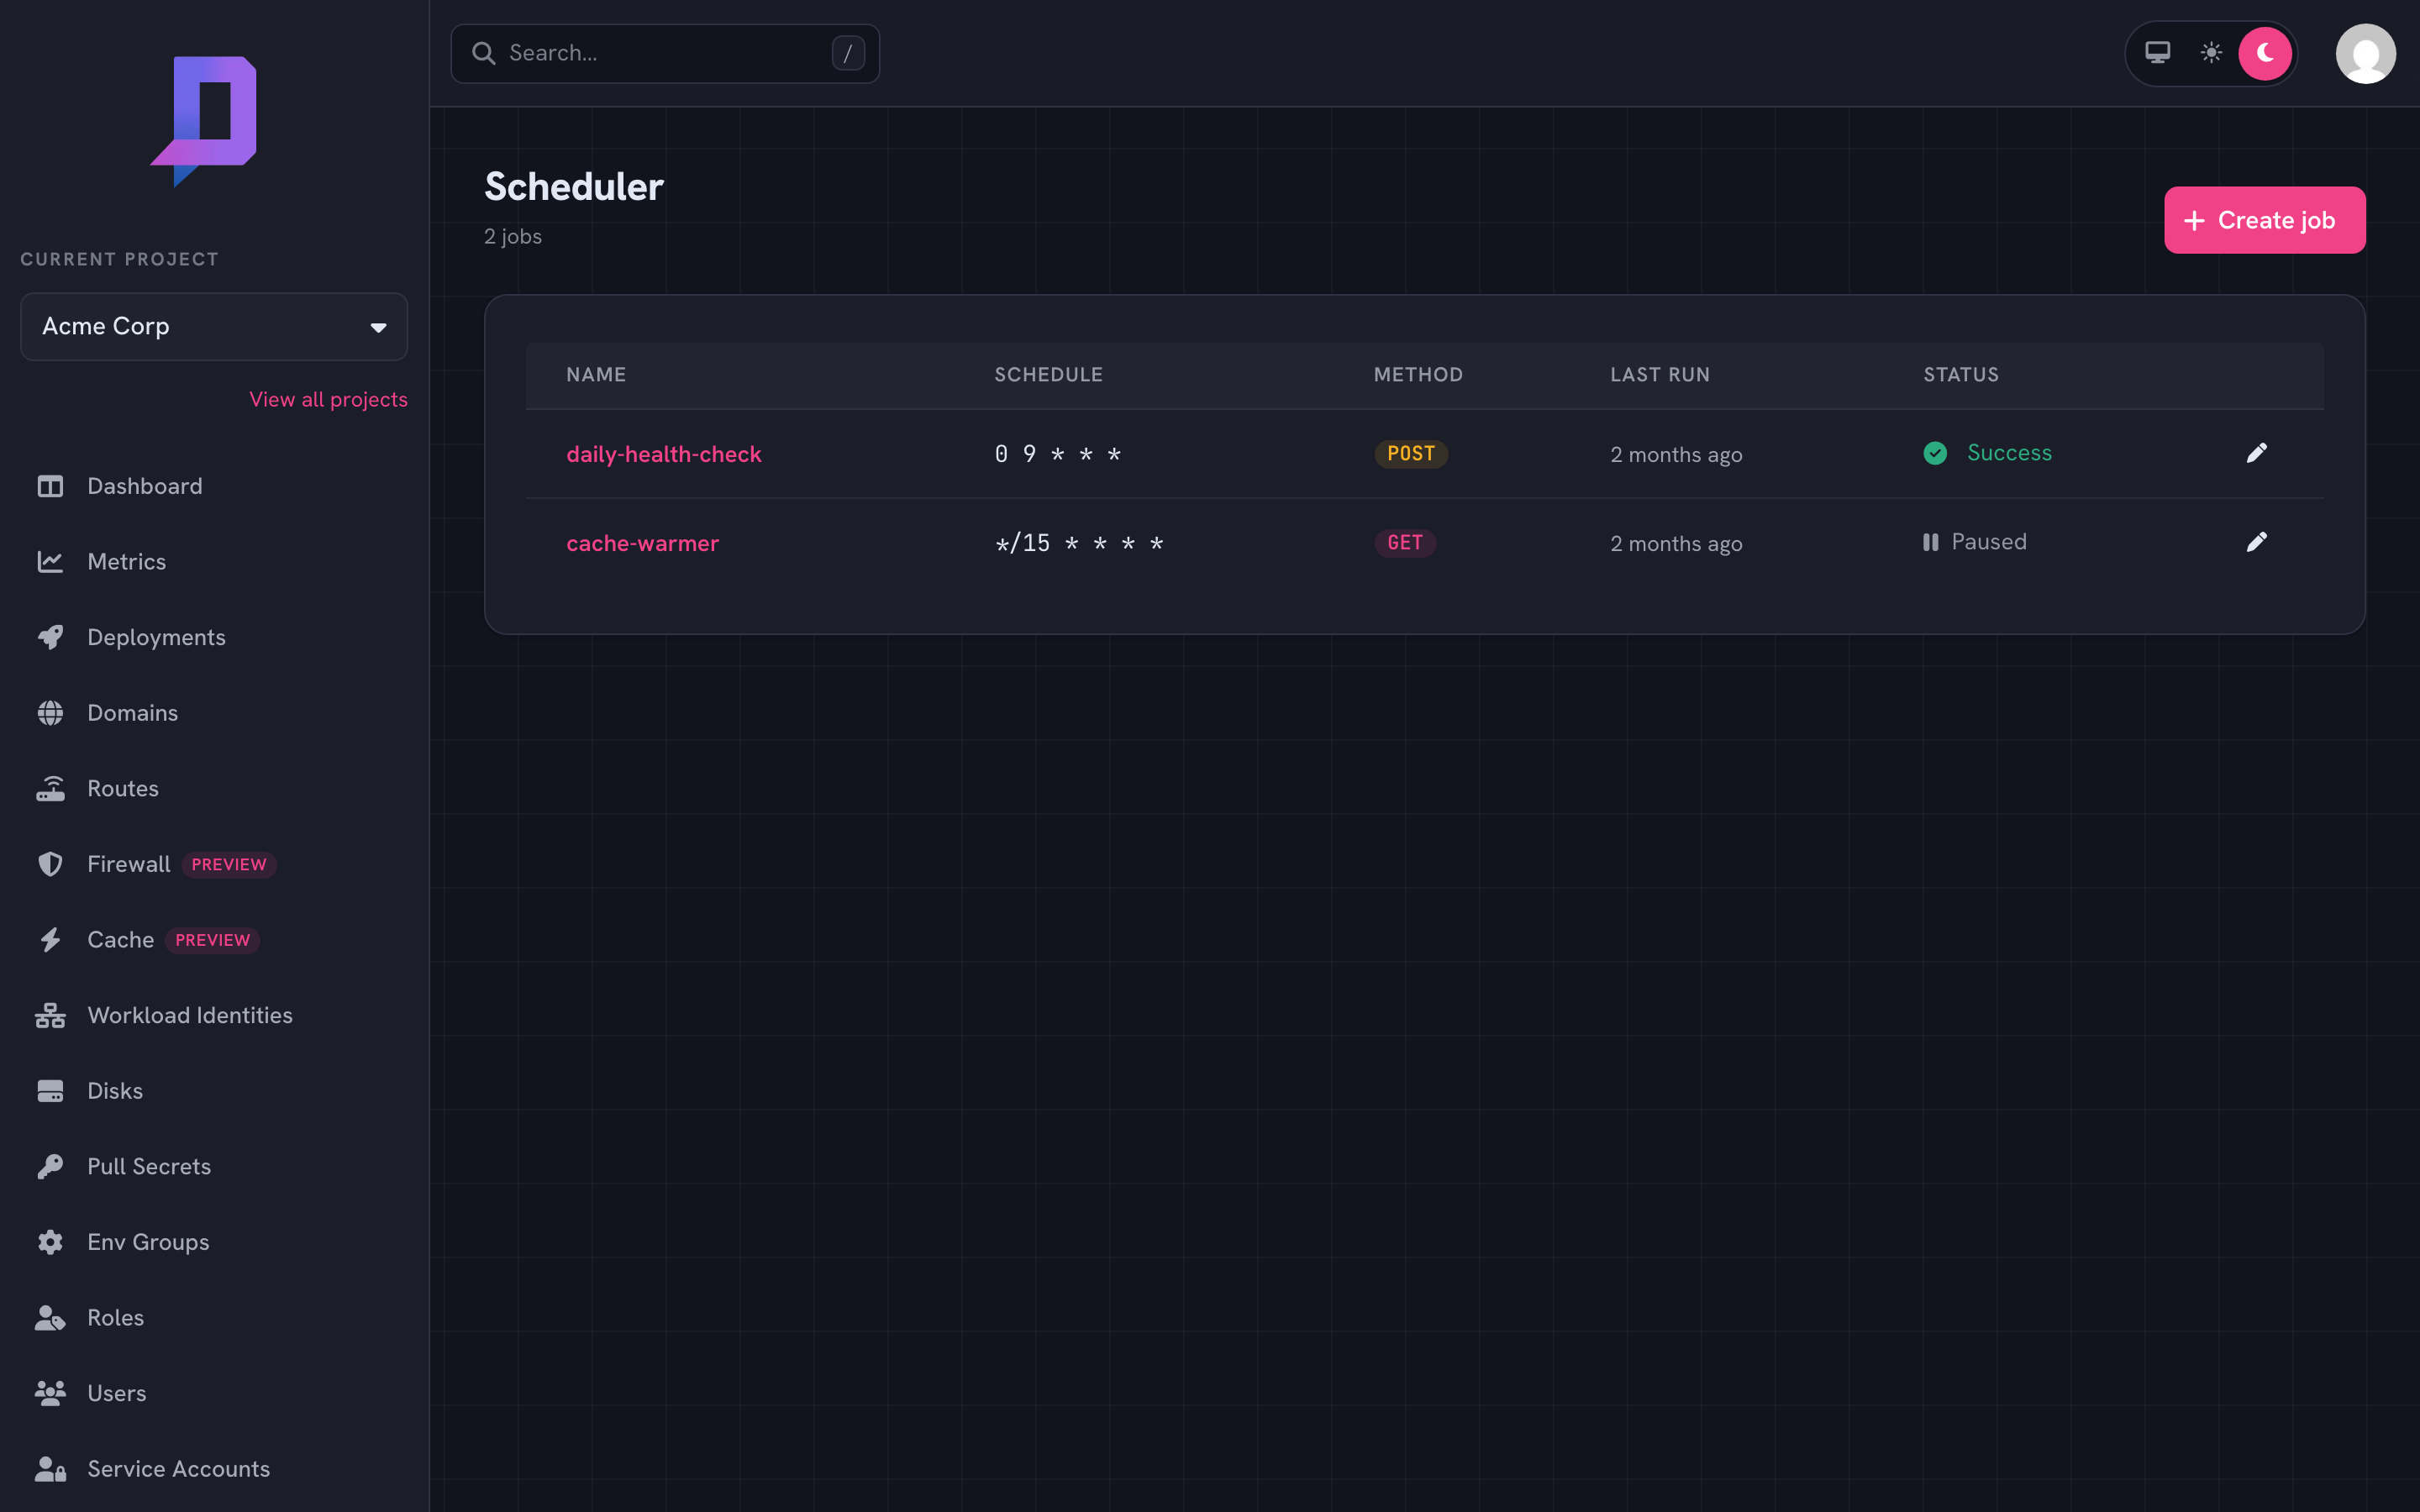
Task: Click the '0 9 * * *' schedule
Action: coord(1057,454)
